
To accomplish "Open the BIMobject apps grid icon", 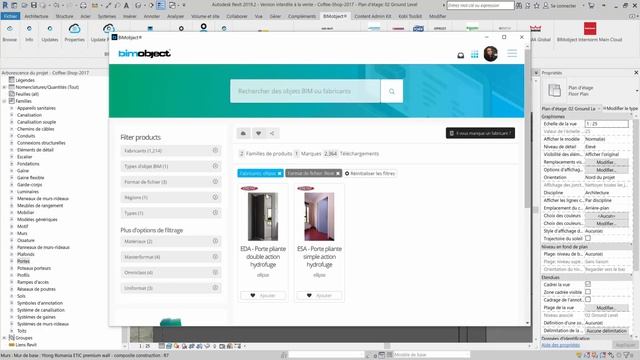I will coord(474,55).
